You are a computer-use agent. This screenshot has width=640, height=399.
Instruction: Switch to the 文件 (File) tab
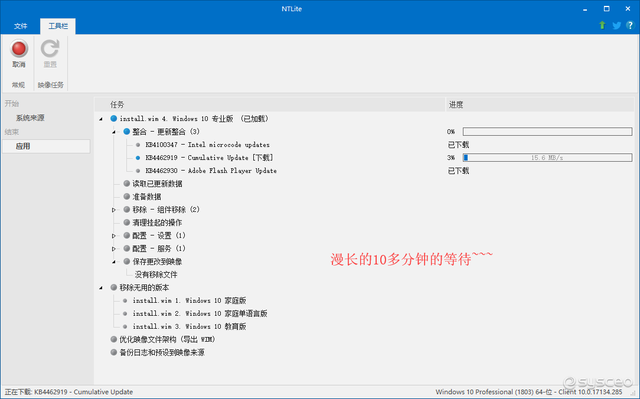point(20,26)
